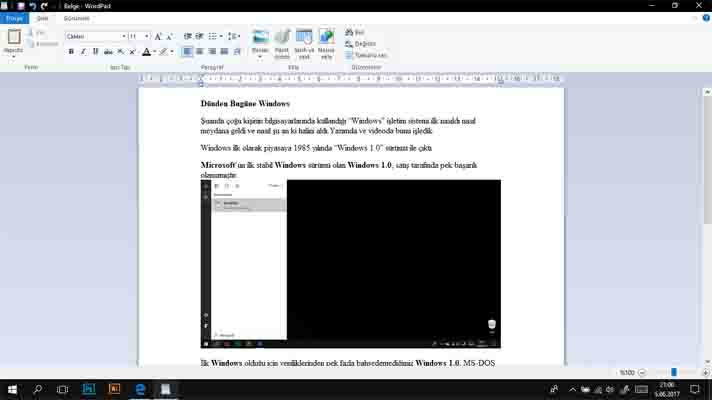The image size is (712, 400).
Task: Insert an object with Nesne ekle
Action: coord(326,40)
